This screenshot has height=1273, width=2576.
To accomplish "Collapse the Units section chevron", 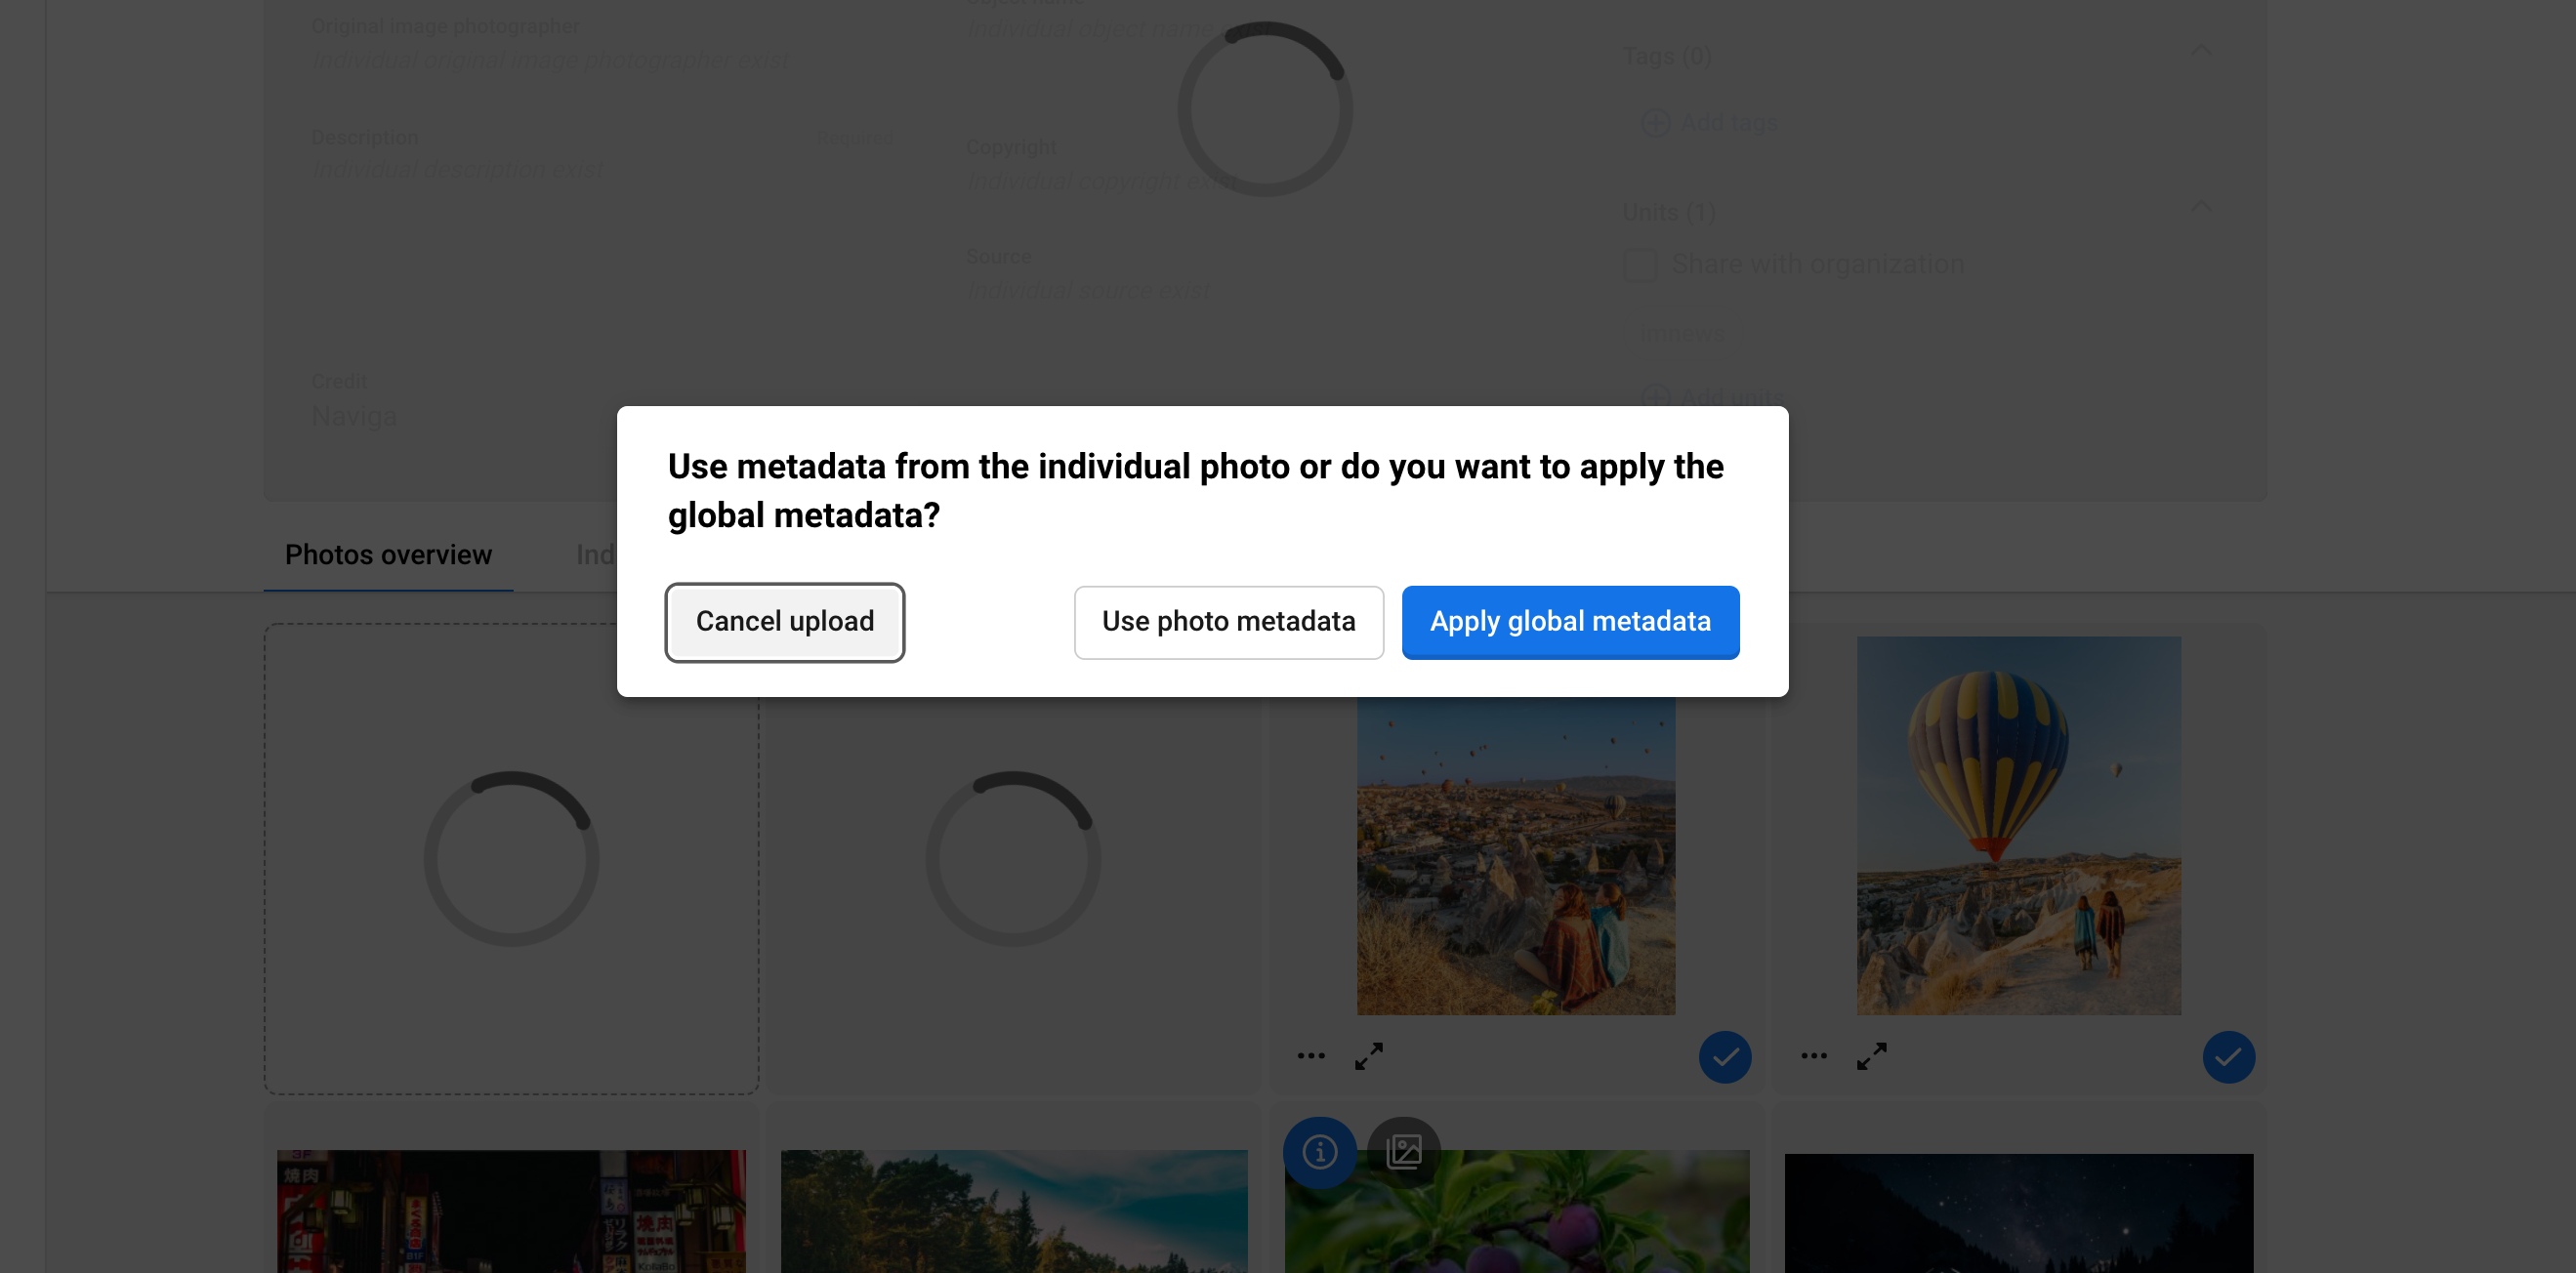I will [x=2201, y=206].
